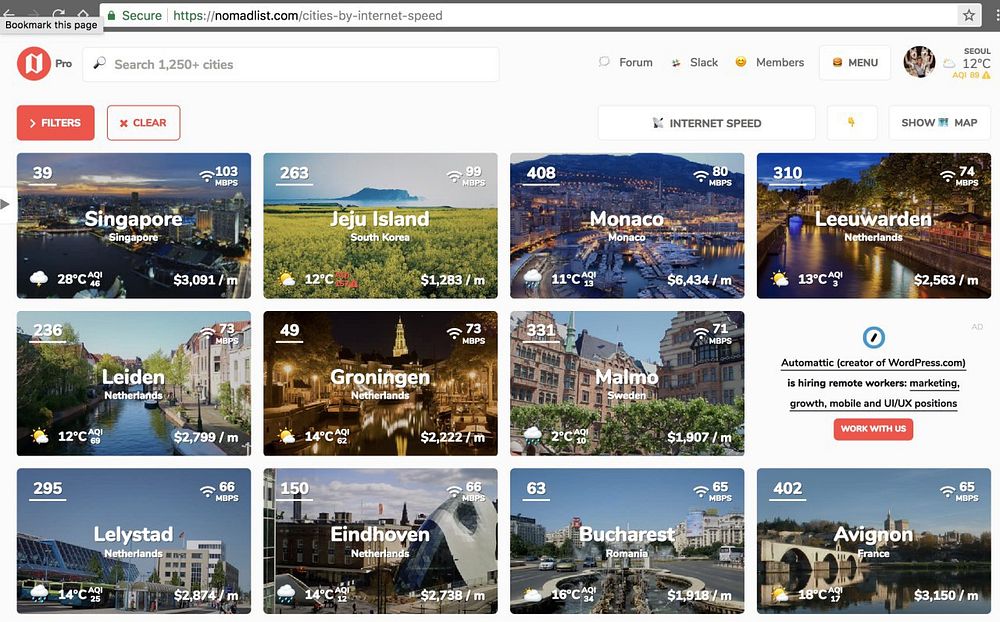Click the wifi icon on Jeju Island card
This screenshot has width=1000, height=622.
[453, 175]
